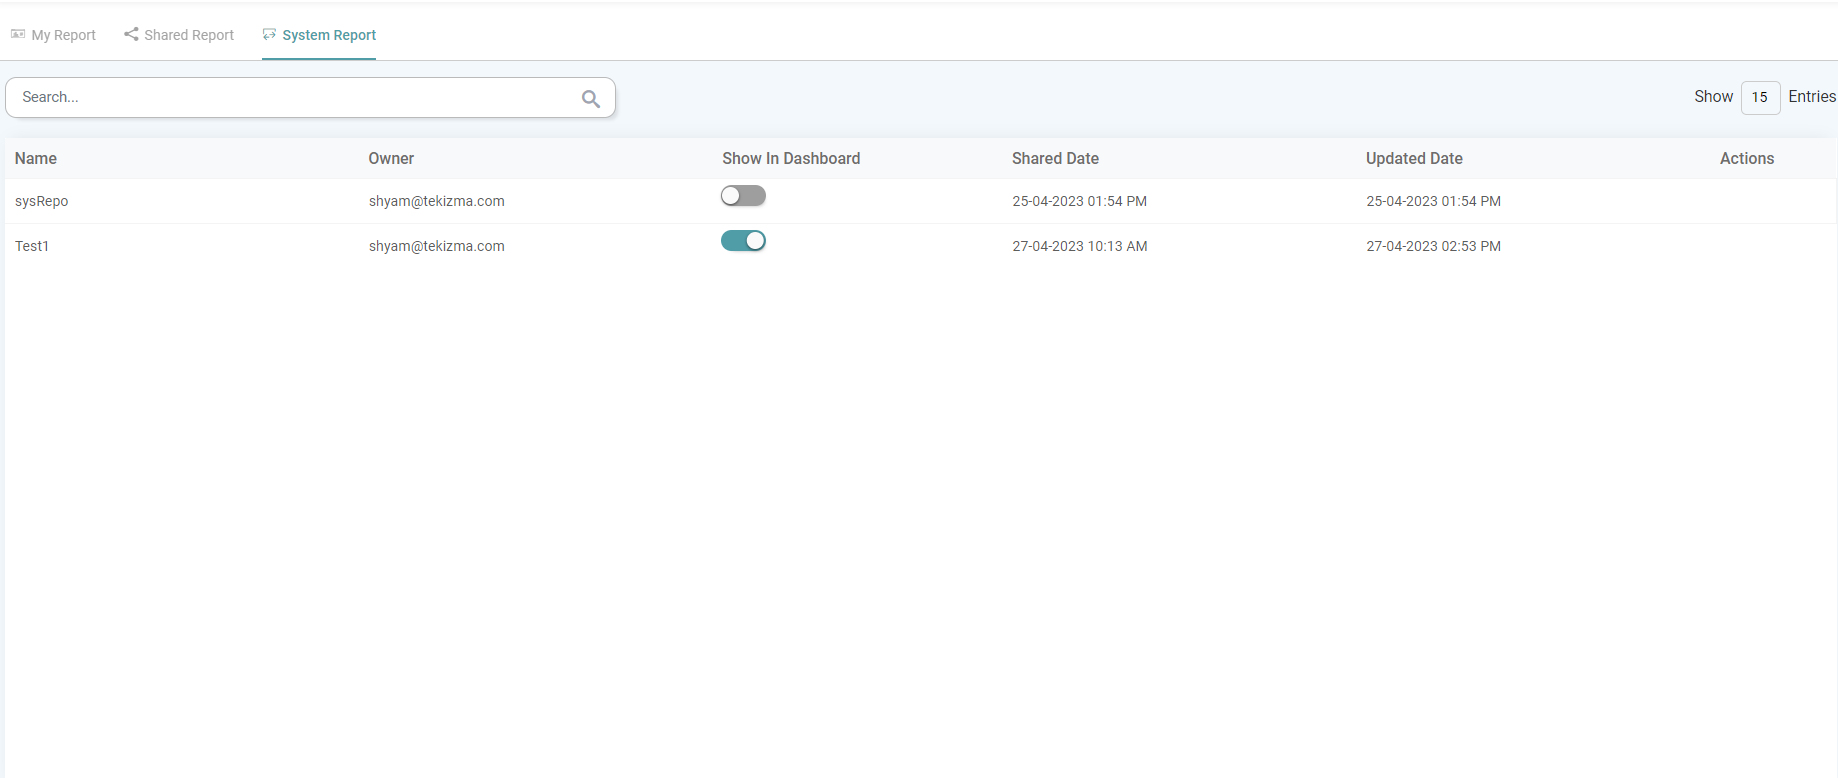Disable Show In Dashboard for Test1
Image resolution: width=1838 pixels, height=778 pixels.
(x=743, y=241)
